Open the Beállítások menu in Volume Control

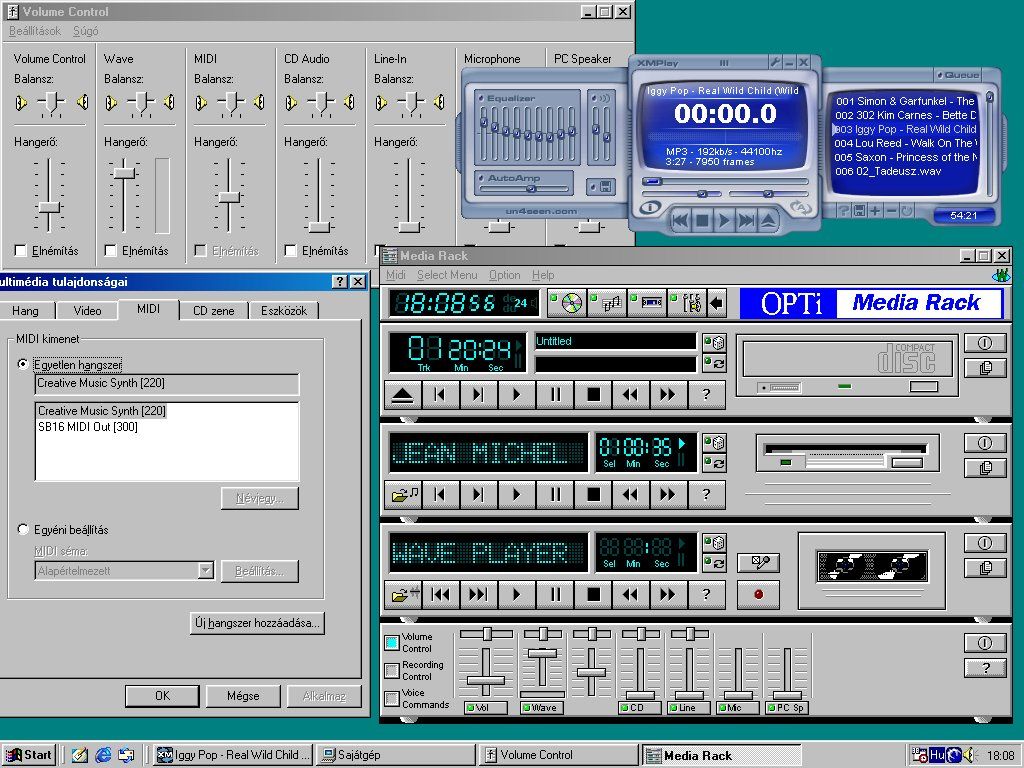click(35, 31)
